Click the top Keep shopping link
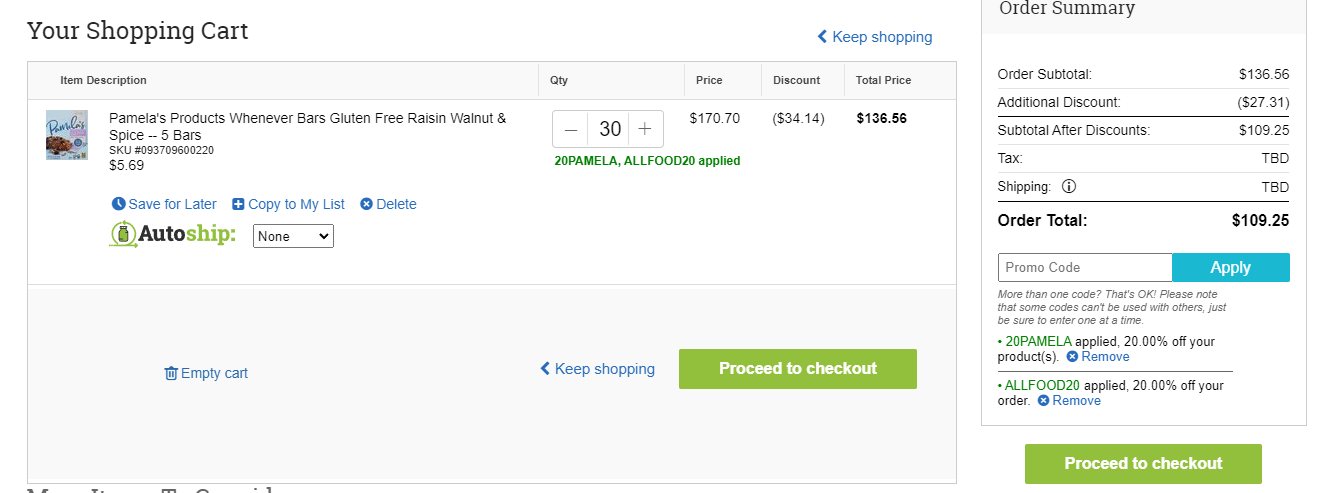Screen dimensions: 1322x493 [874, 37]
